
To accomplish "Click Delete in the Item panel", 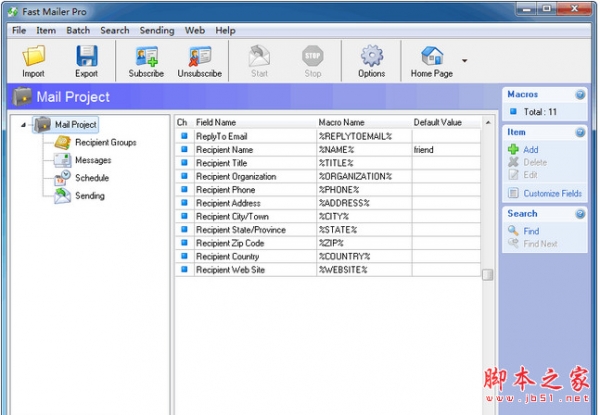I will (x=535, y=162).
